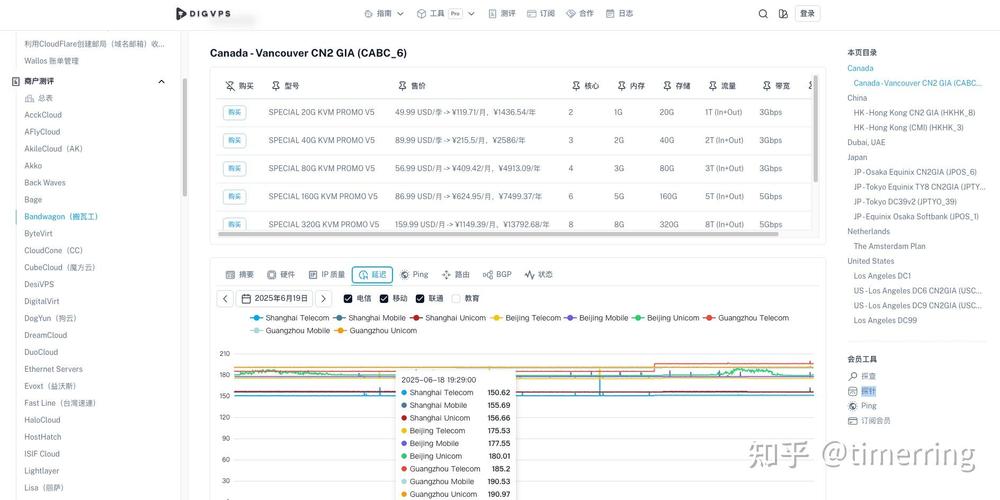
Task: Click pin icon beside 核心 column header
Action: pyautogui.click(x=577, y=85)
